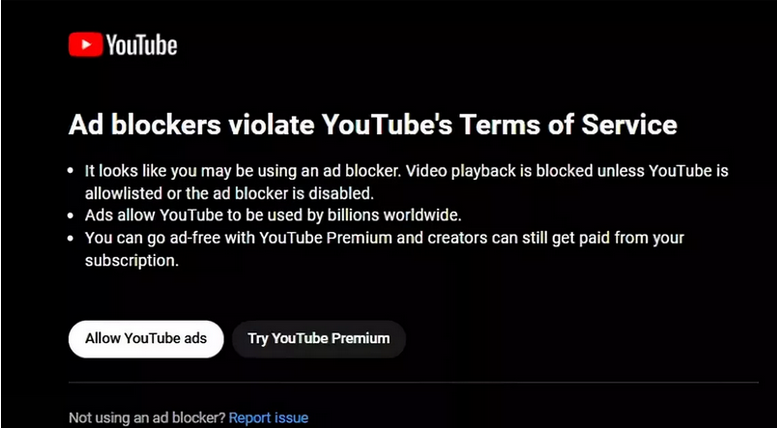Image resolution: width=777 pixels, height=428 pixels.
Task: Open the Report issue link
Action: click(268, 417)
